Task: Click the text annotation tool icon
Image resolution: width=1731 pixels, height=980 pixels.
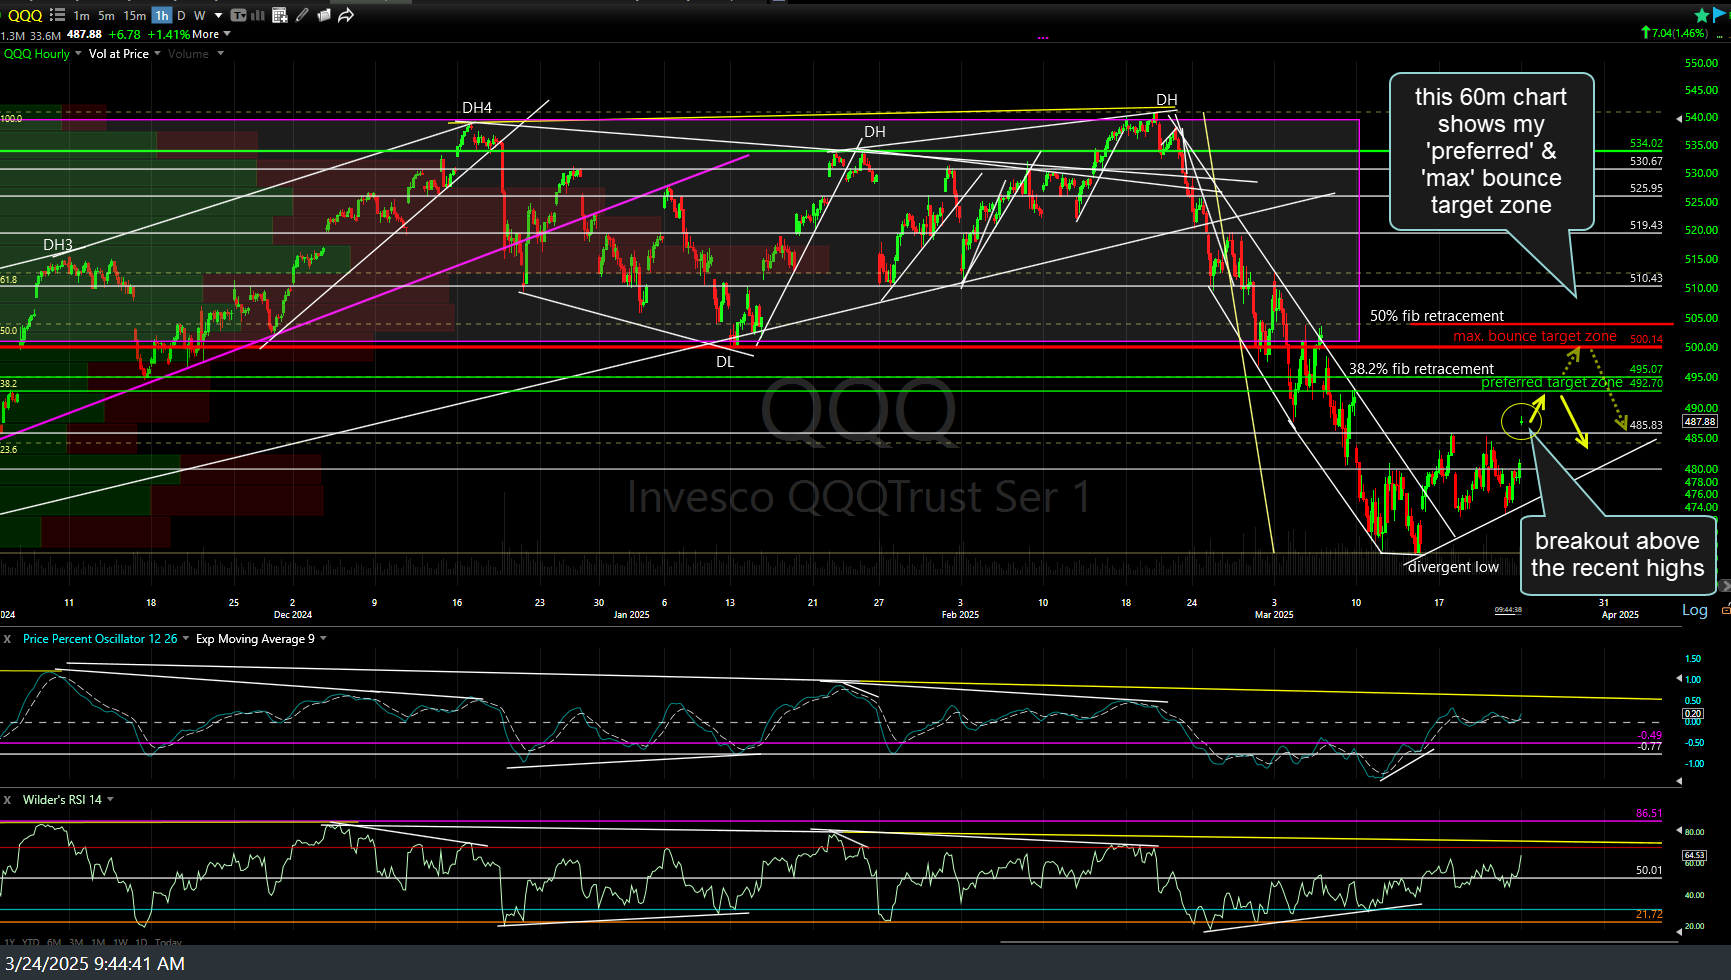Action: (x=238, y=15)
